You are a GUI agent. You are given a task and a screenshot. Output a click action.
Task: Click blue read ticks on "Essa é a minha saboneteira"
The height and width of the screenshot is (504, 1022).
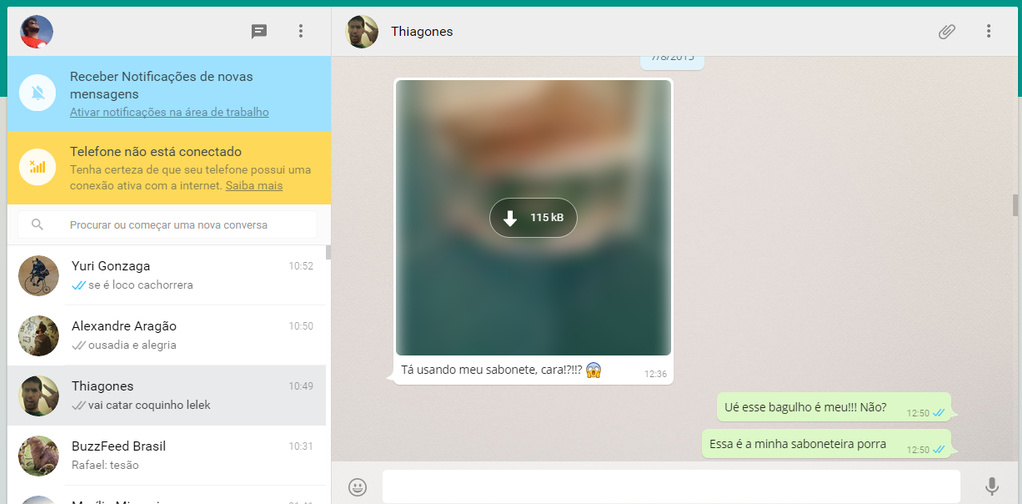click(x=939, y=449)
